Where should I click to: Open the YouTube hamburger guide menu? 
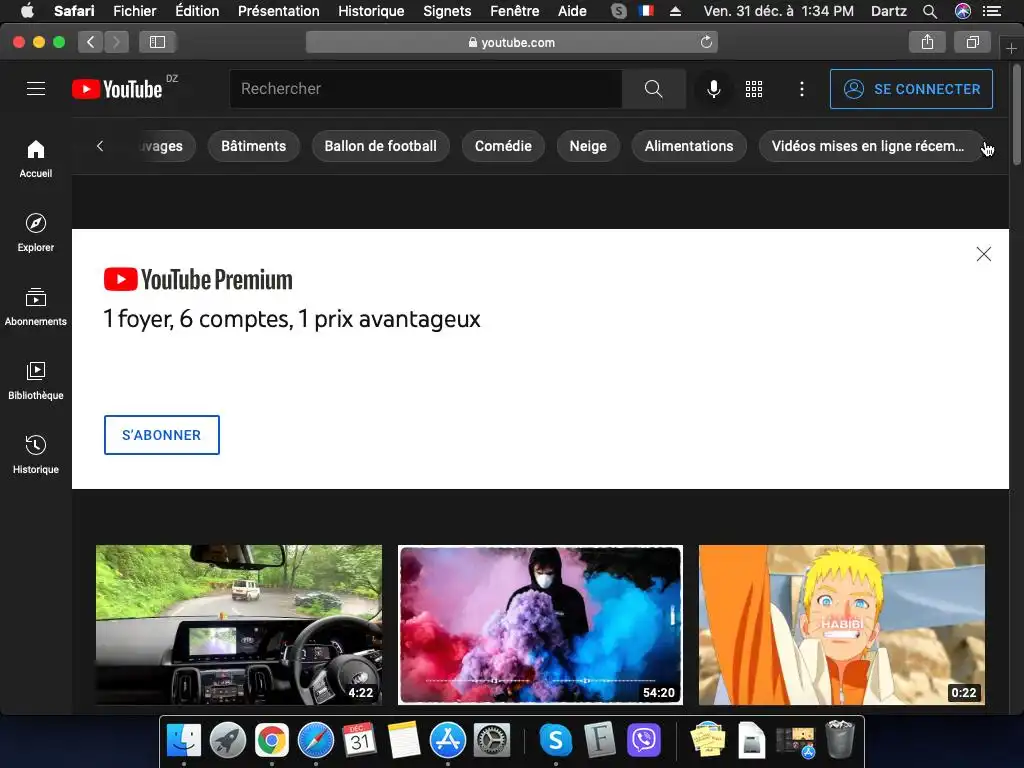tap(36, 89)
